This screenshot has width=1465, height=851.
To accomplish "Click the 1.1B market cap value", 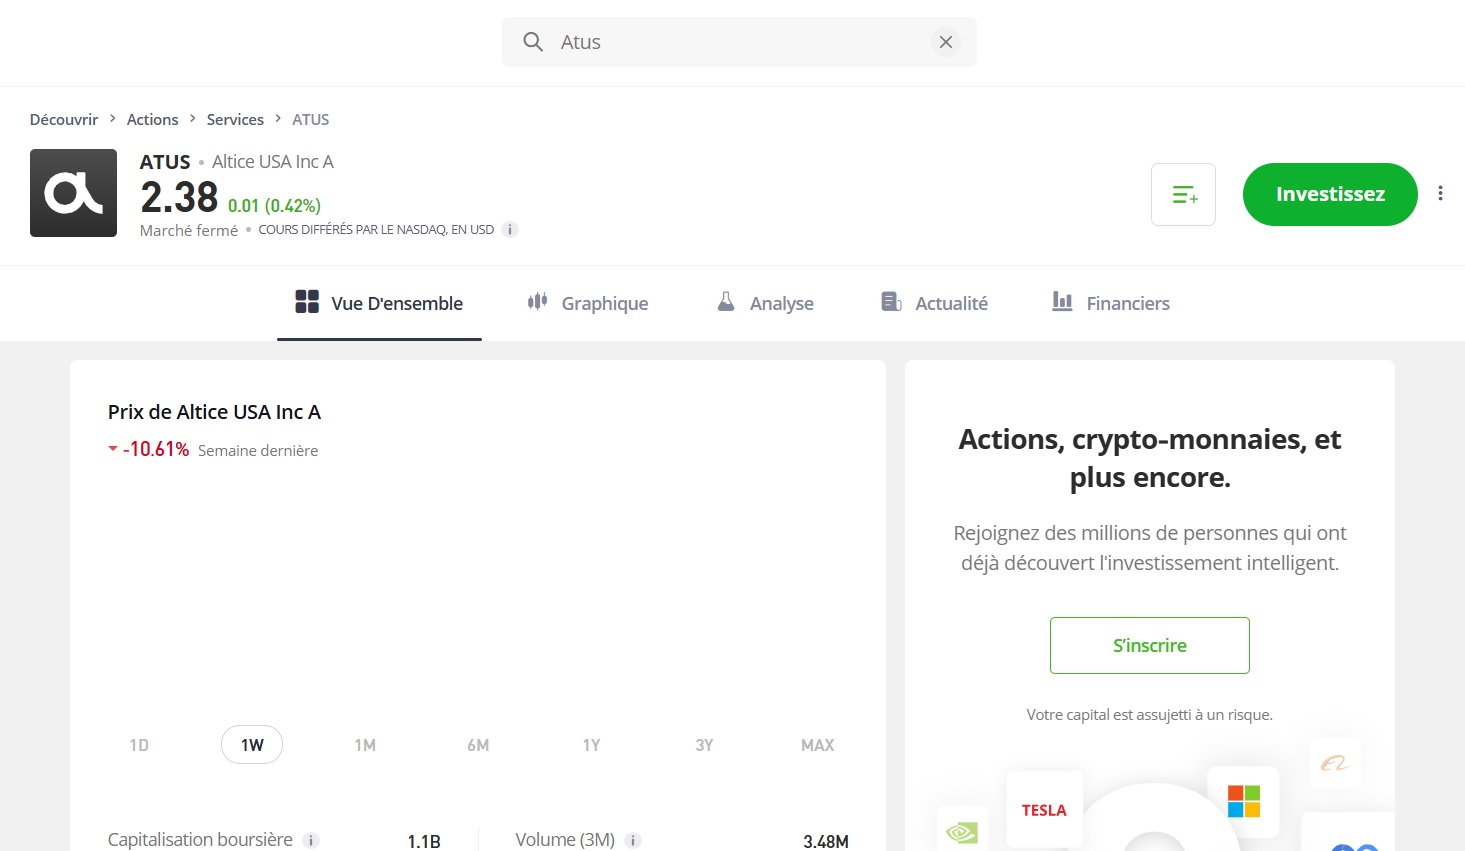I will click(424, 841).
